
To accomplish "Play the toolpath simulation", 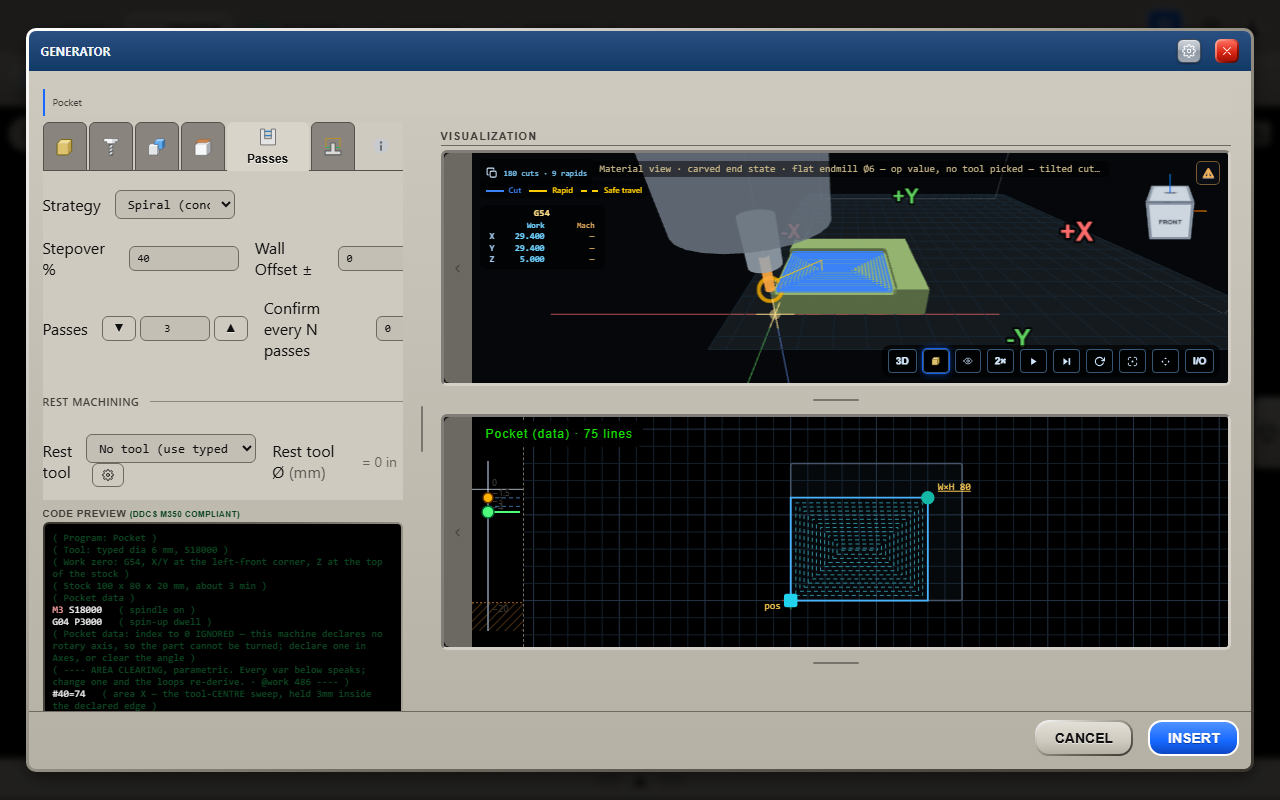I will pos(1034,361).
